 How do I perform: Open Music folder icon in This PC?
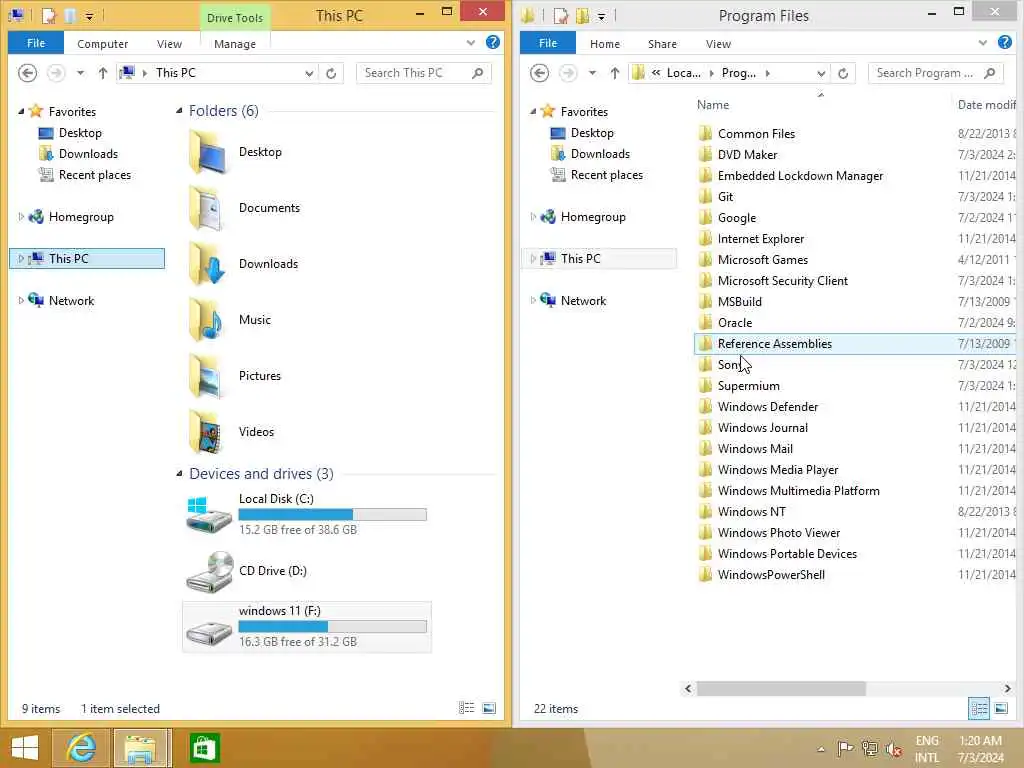coord(208,320)
